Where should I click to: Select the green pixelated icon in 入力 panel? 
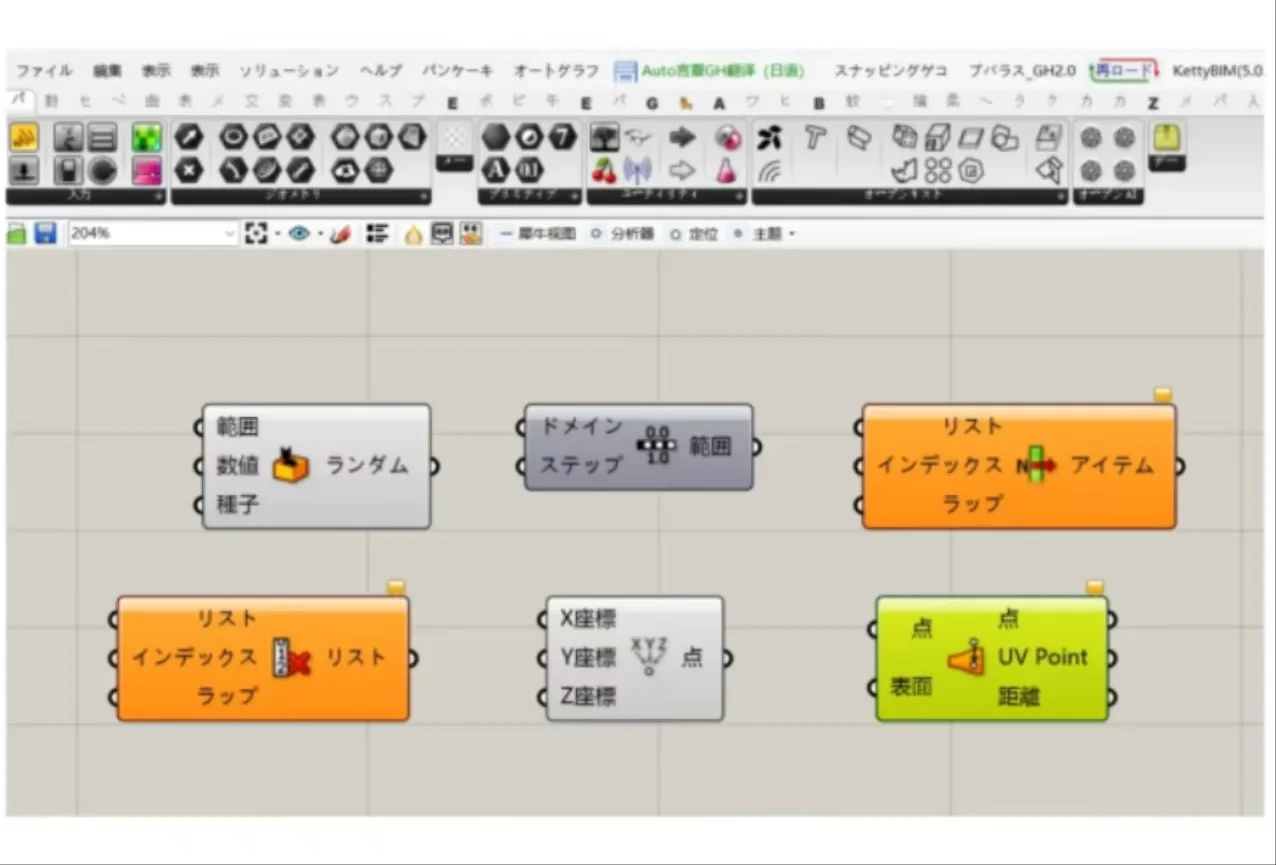pos(147,137)
